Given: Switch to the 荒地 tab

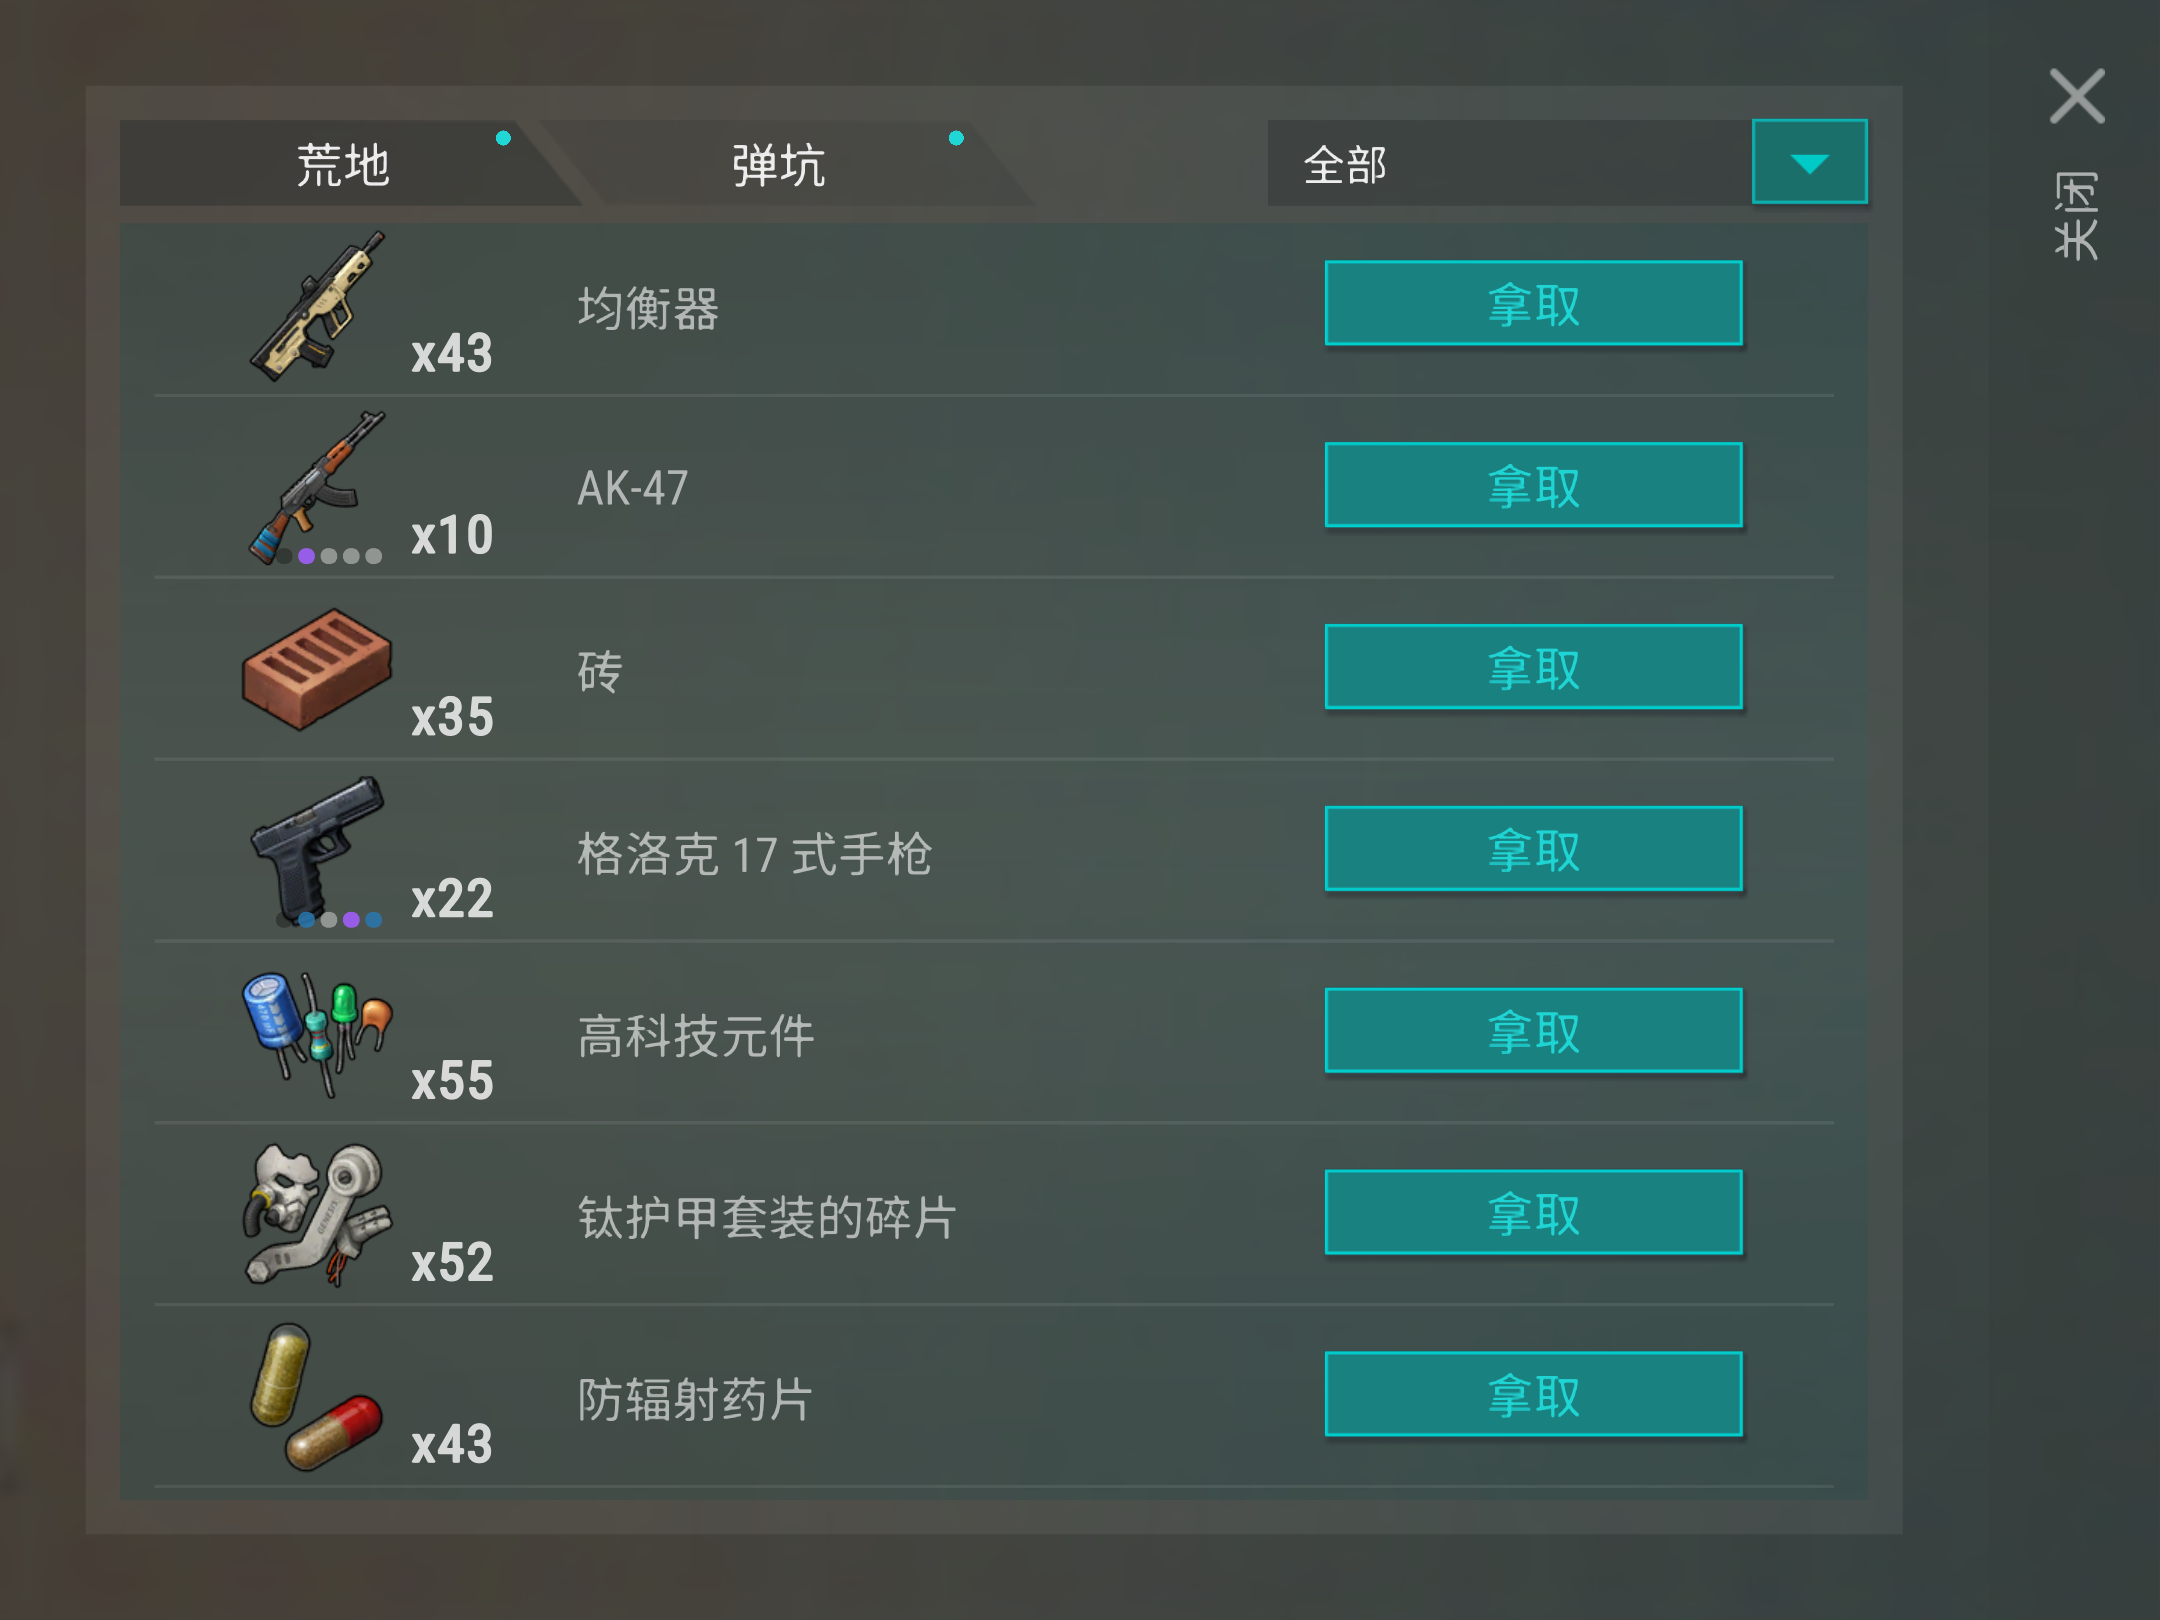Looking at the screenshot, I should (342, 164).
